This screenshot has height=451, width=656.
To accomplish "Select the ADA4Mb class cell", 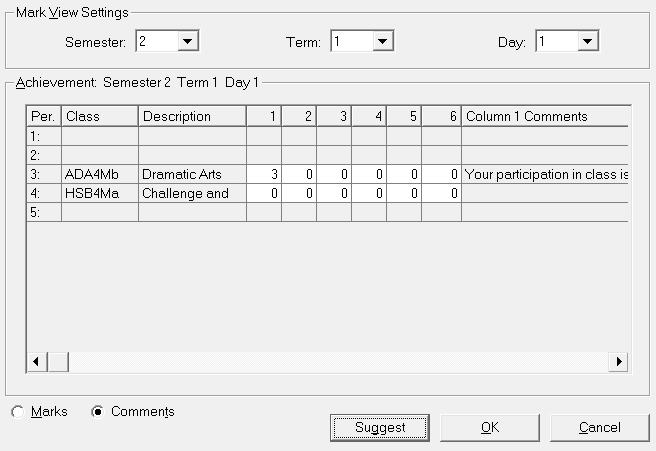I will point(99,174).
